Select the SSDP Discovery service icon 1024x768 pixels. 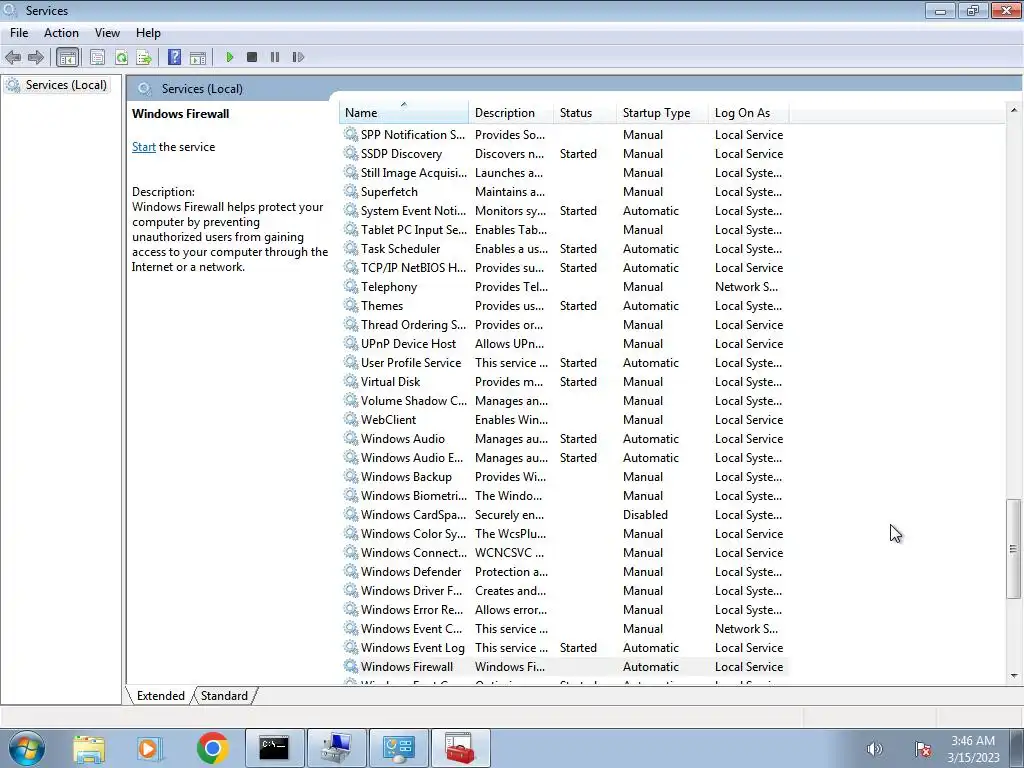pos(351,153)
